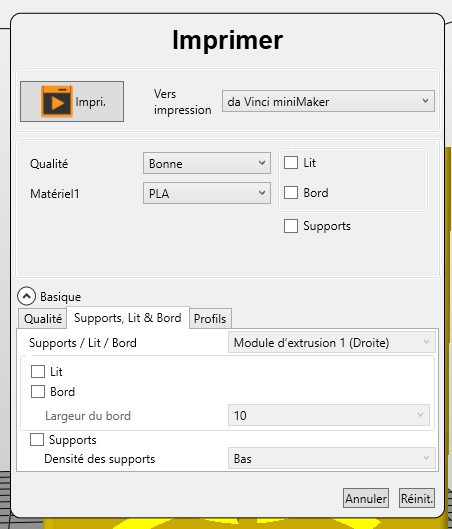This screenshot has height=529, width=452.
Task: Enable the upper Bord checkbox beside Matériel1
Action: (291, 193)
